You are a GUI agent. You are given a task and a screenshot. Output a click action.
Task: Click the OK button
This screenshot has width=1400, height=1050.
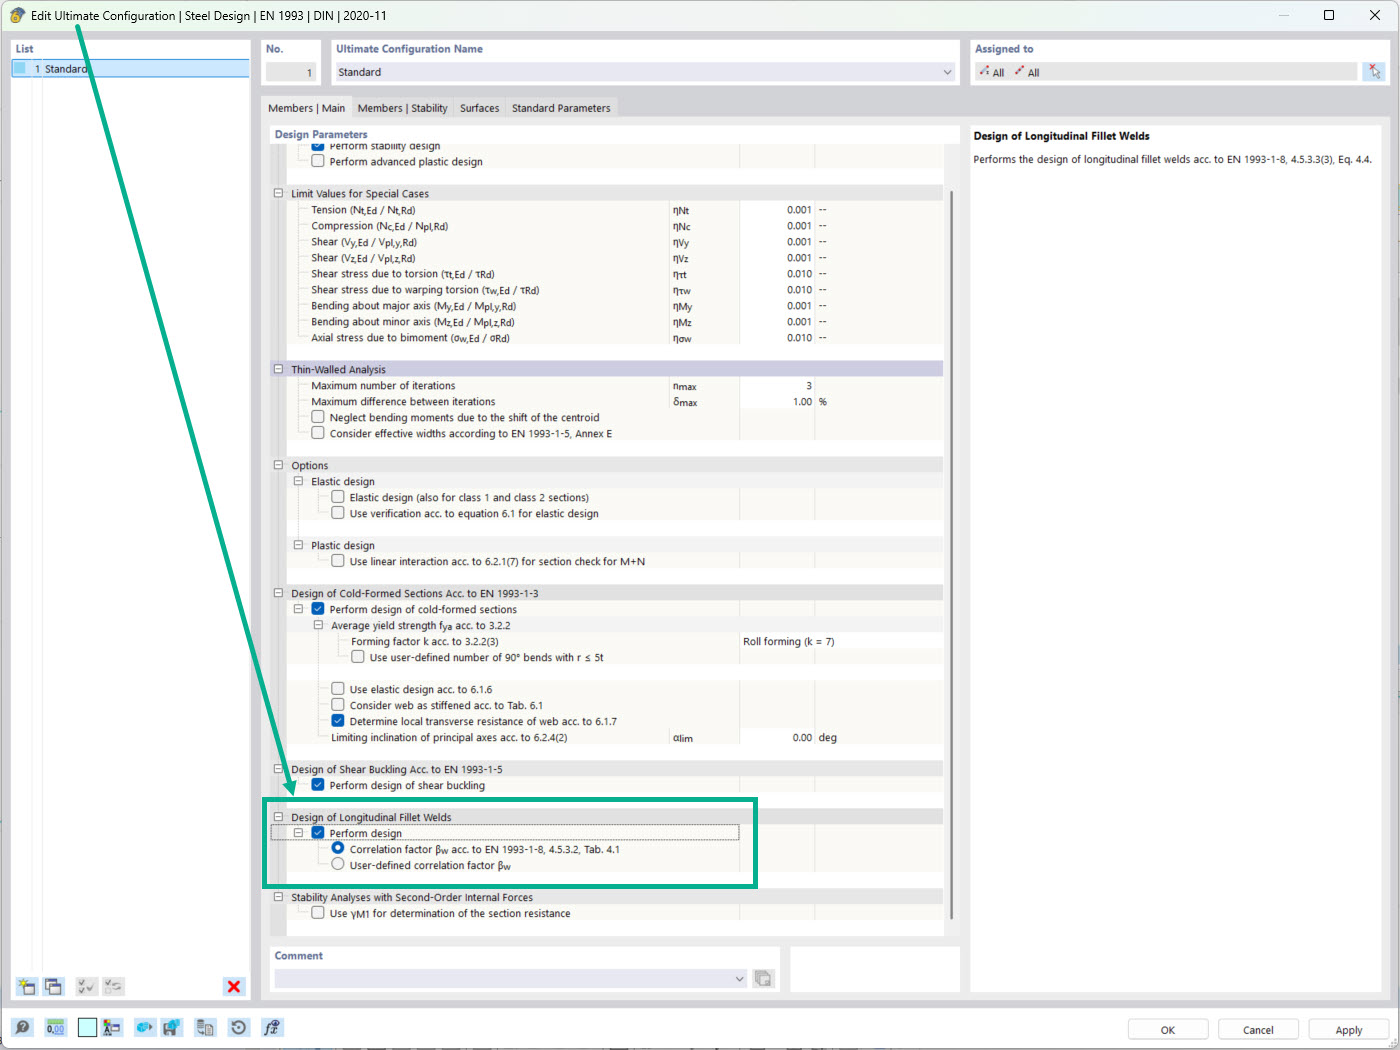(x=1168, y=1029)
